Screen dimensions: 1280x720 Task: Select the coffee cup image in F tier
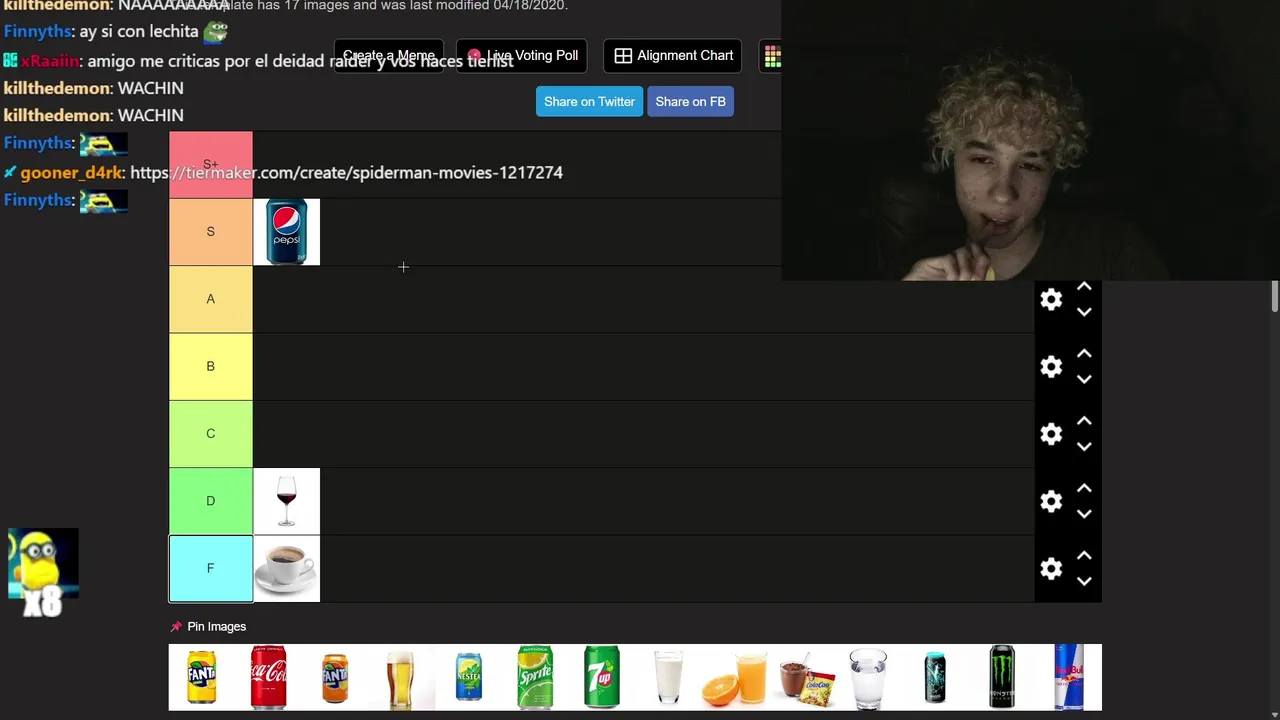point(286,568)
